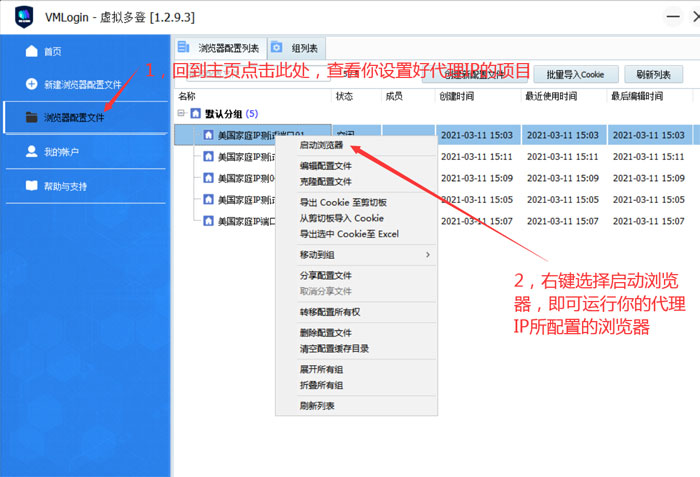The image size is (700, 477).
Task: Click the 刷新列表 toolbar button
Action: (x=654, y=75)
